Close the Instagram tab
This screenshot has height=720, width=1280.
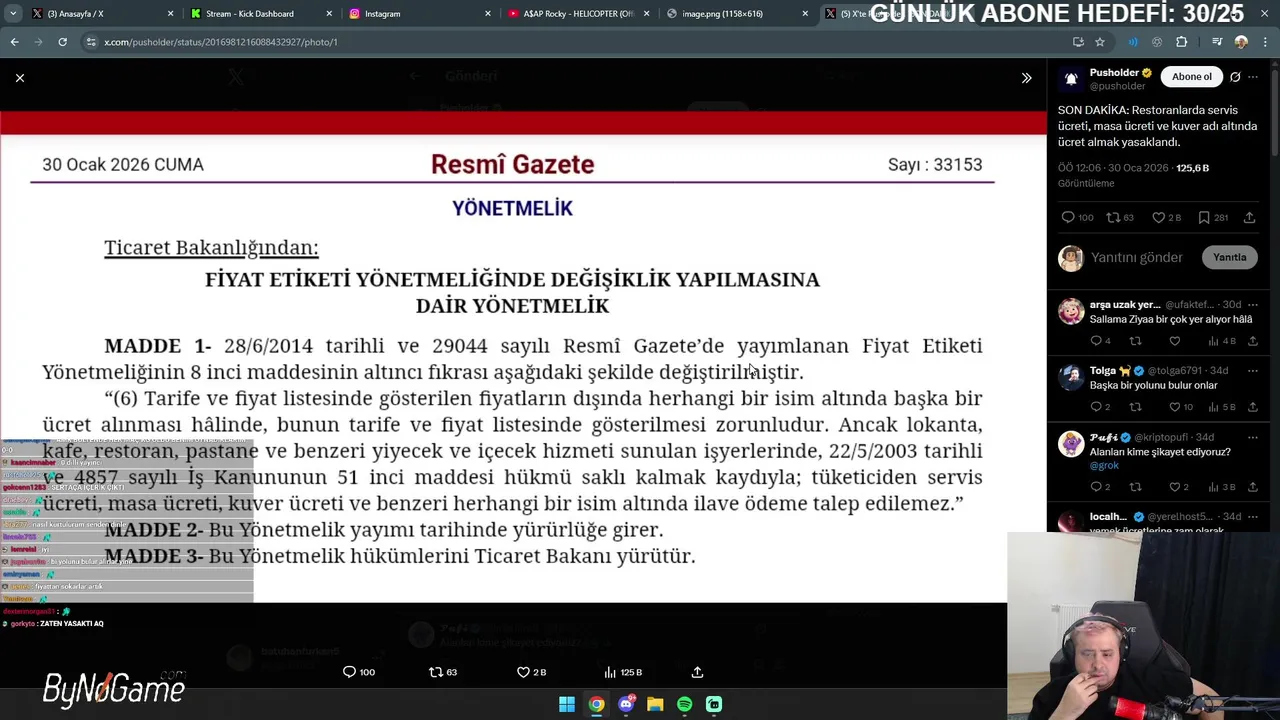(x=488, y=14)
